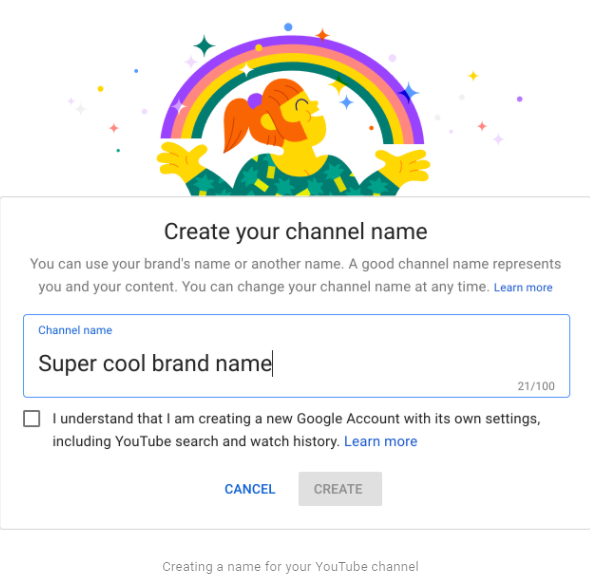Click the left yellow hand in illustration
The width and height of the screenshot is (590, 583).
pyautogui.click(x=182, y=159)
